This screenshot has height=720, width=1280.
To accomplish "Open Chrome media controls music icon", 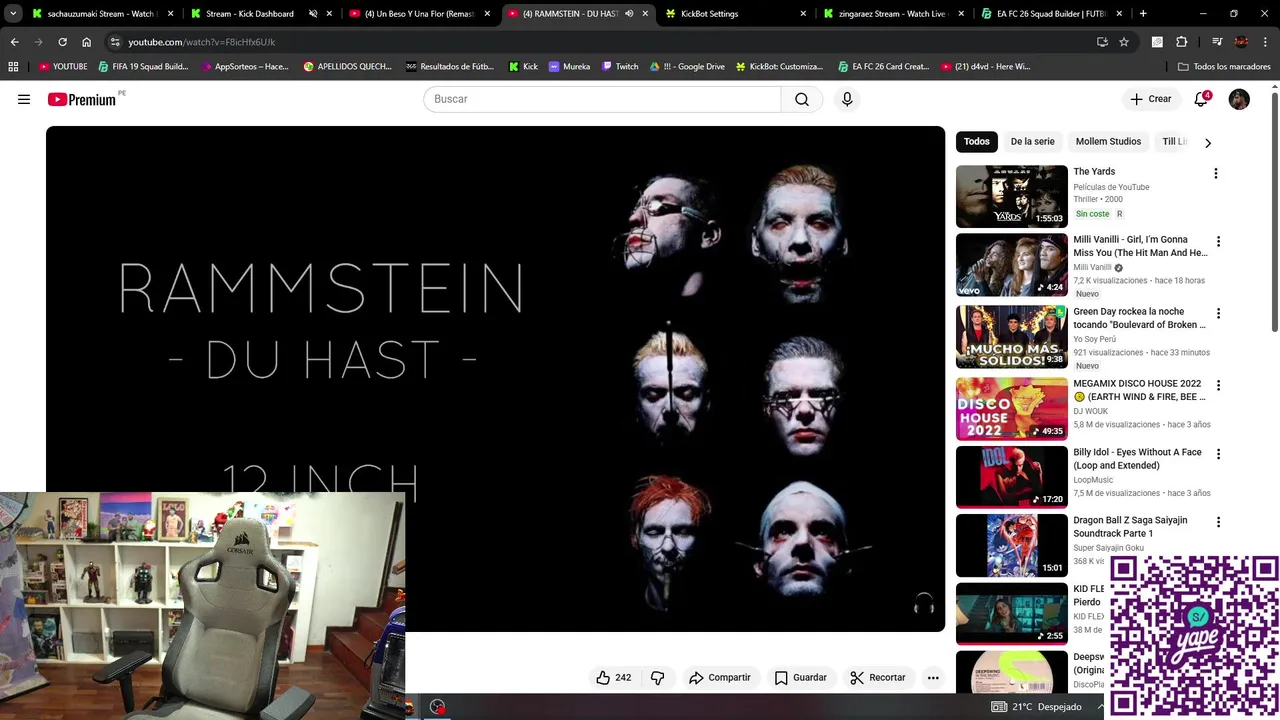I will (1217, 42).
